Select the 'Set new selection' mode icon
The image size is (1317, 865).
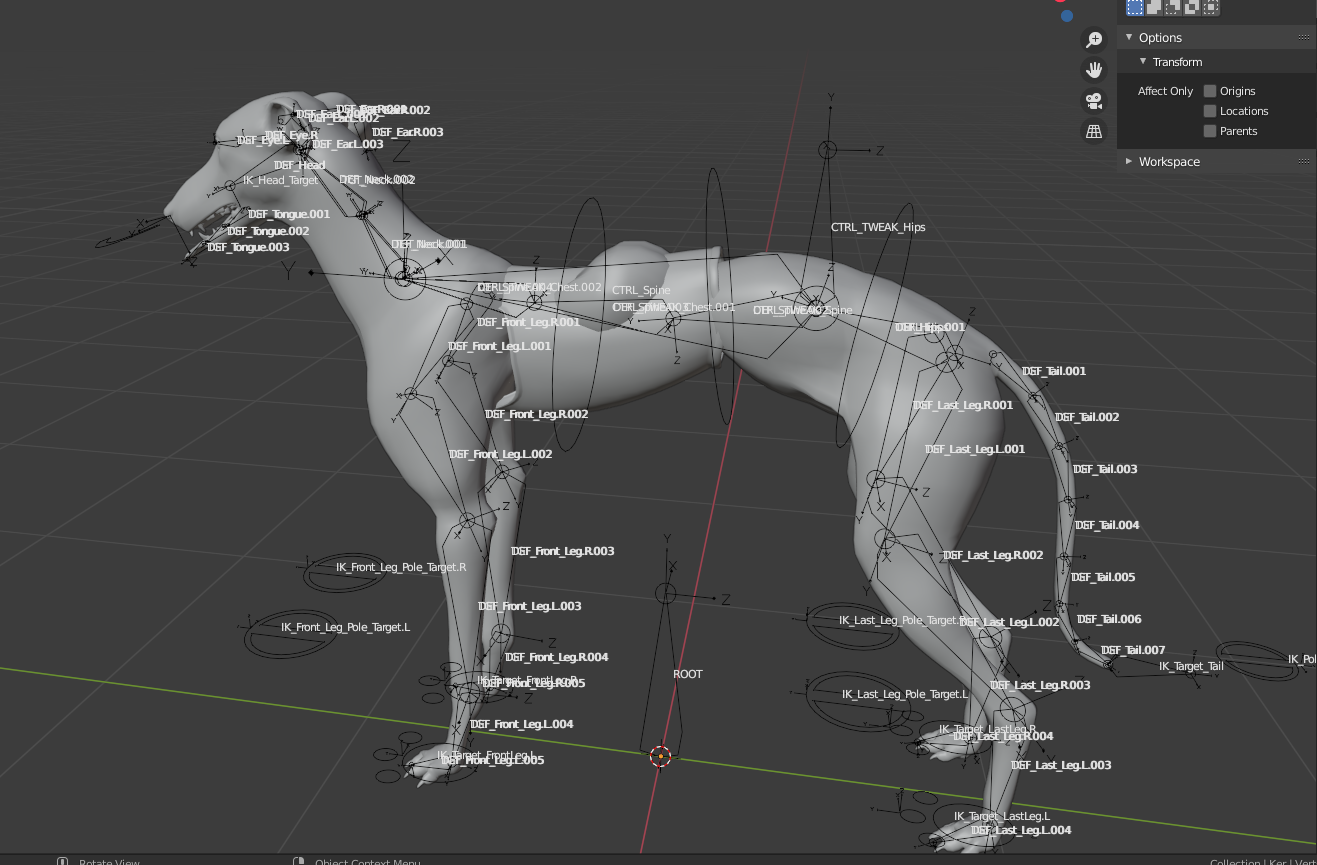coord(1135,7)
